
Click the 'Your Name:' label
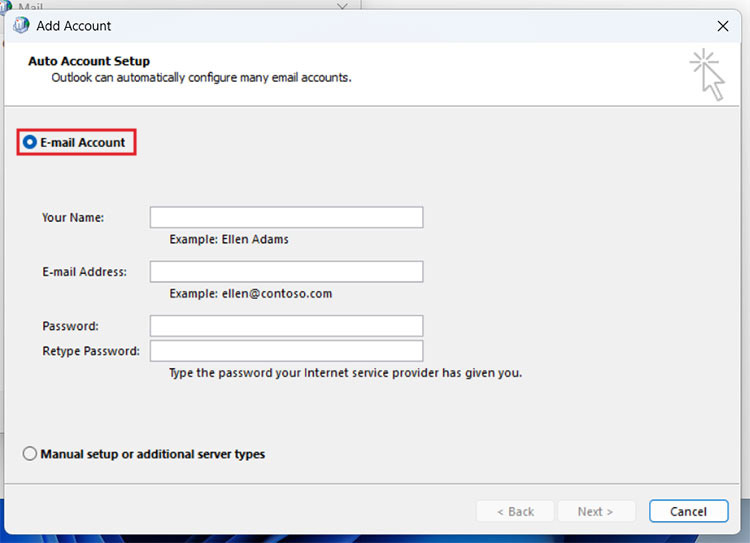click(73, 218)
